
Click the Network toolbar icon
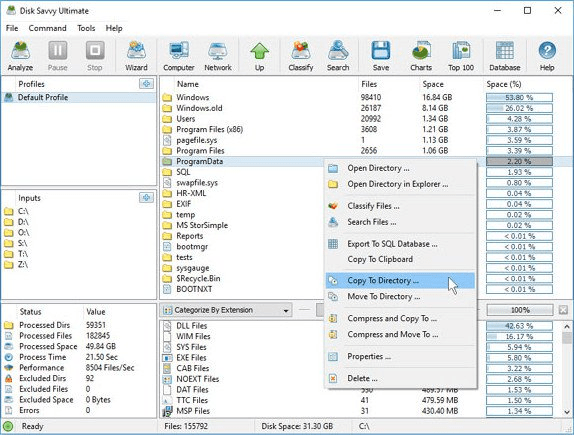pos(218,56)
